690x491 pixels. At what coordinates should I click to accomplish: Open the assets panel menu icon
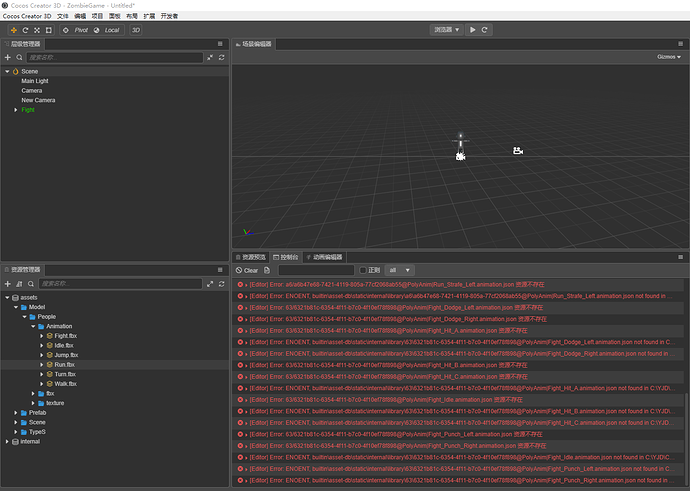(x=220, y=270)
